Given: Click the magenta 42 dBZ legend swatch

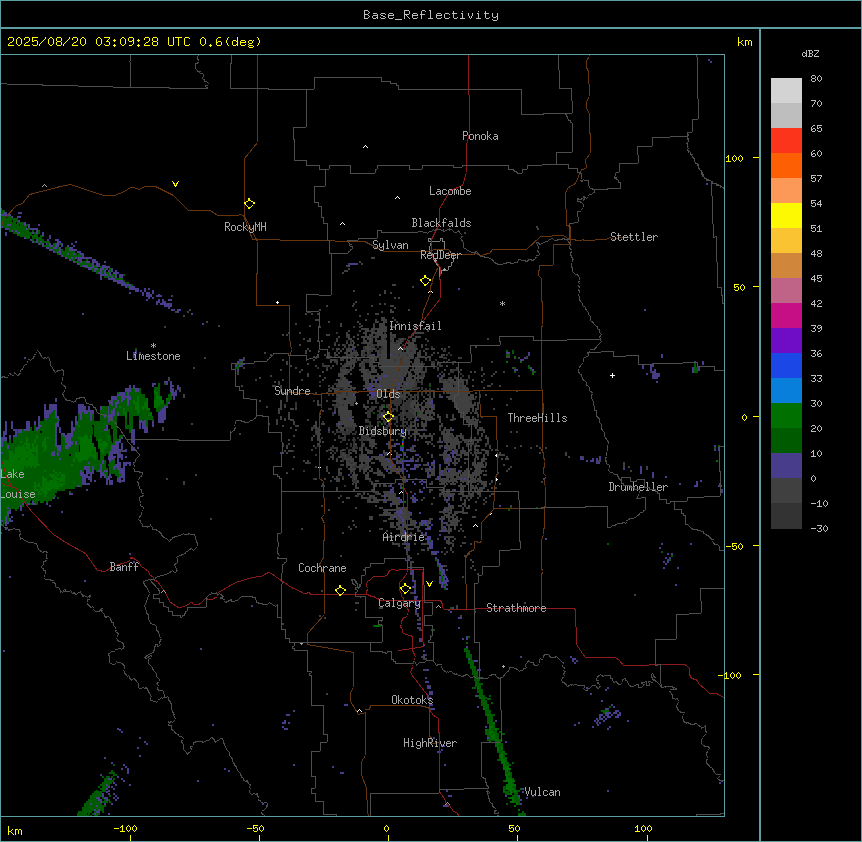Looking at the screenshot, I should (786, 316).
